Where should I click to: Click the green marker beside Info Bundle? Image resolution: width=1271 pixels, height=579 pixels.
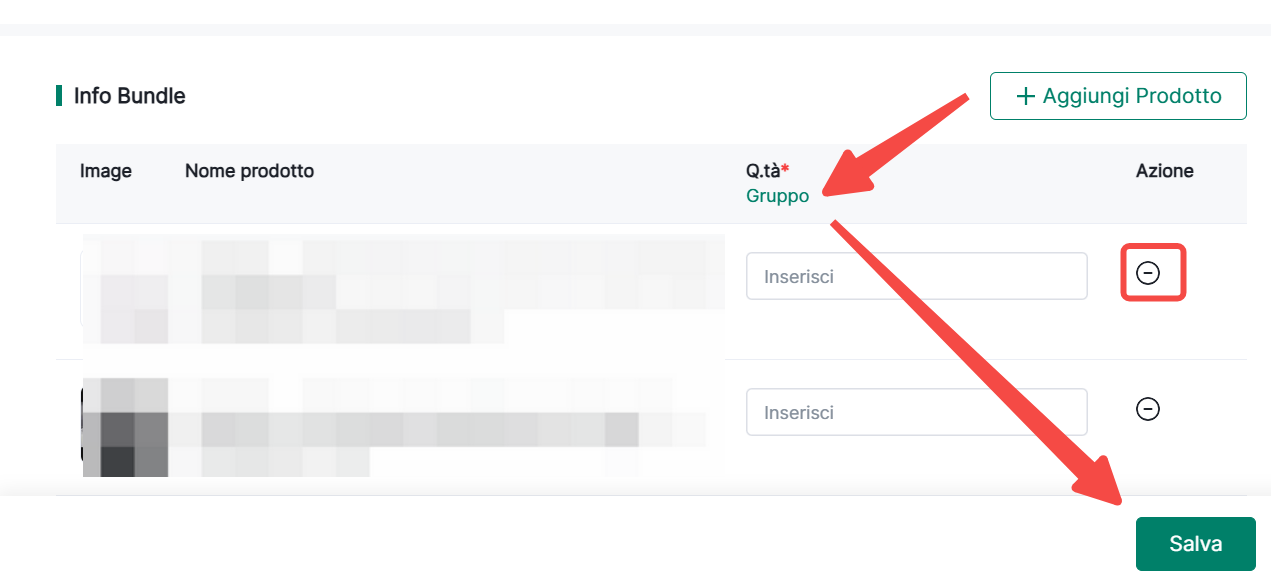59,96
